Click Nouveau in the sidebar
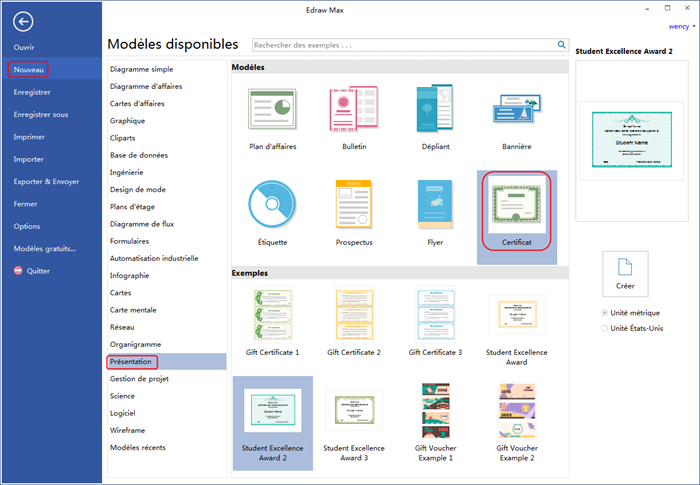The height and width of the screenshot is (485, 700). tap(29, 70)
